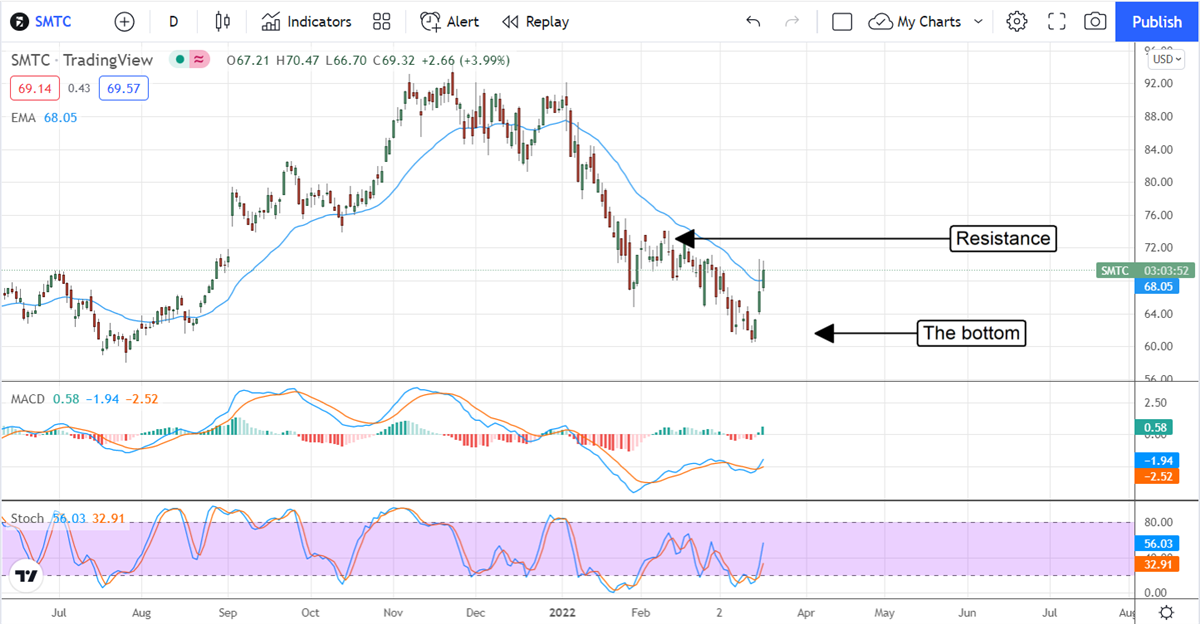This screenshot has width=1200, height=624.
Task: Toggle the pink approximate indicator badge
Action: point(199,60)
